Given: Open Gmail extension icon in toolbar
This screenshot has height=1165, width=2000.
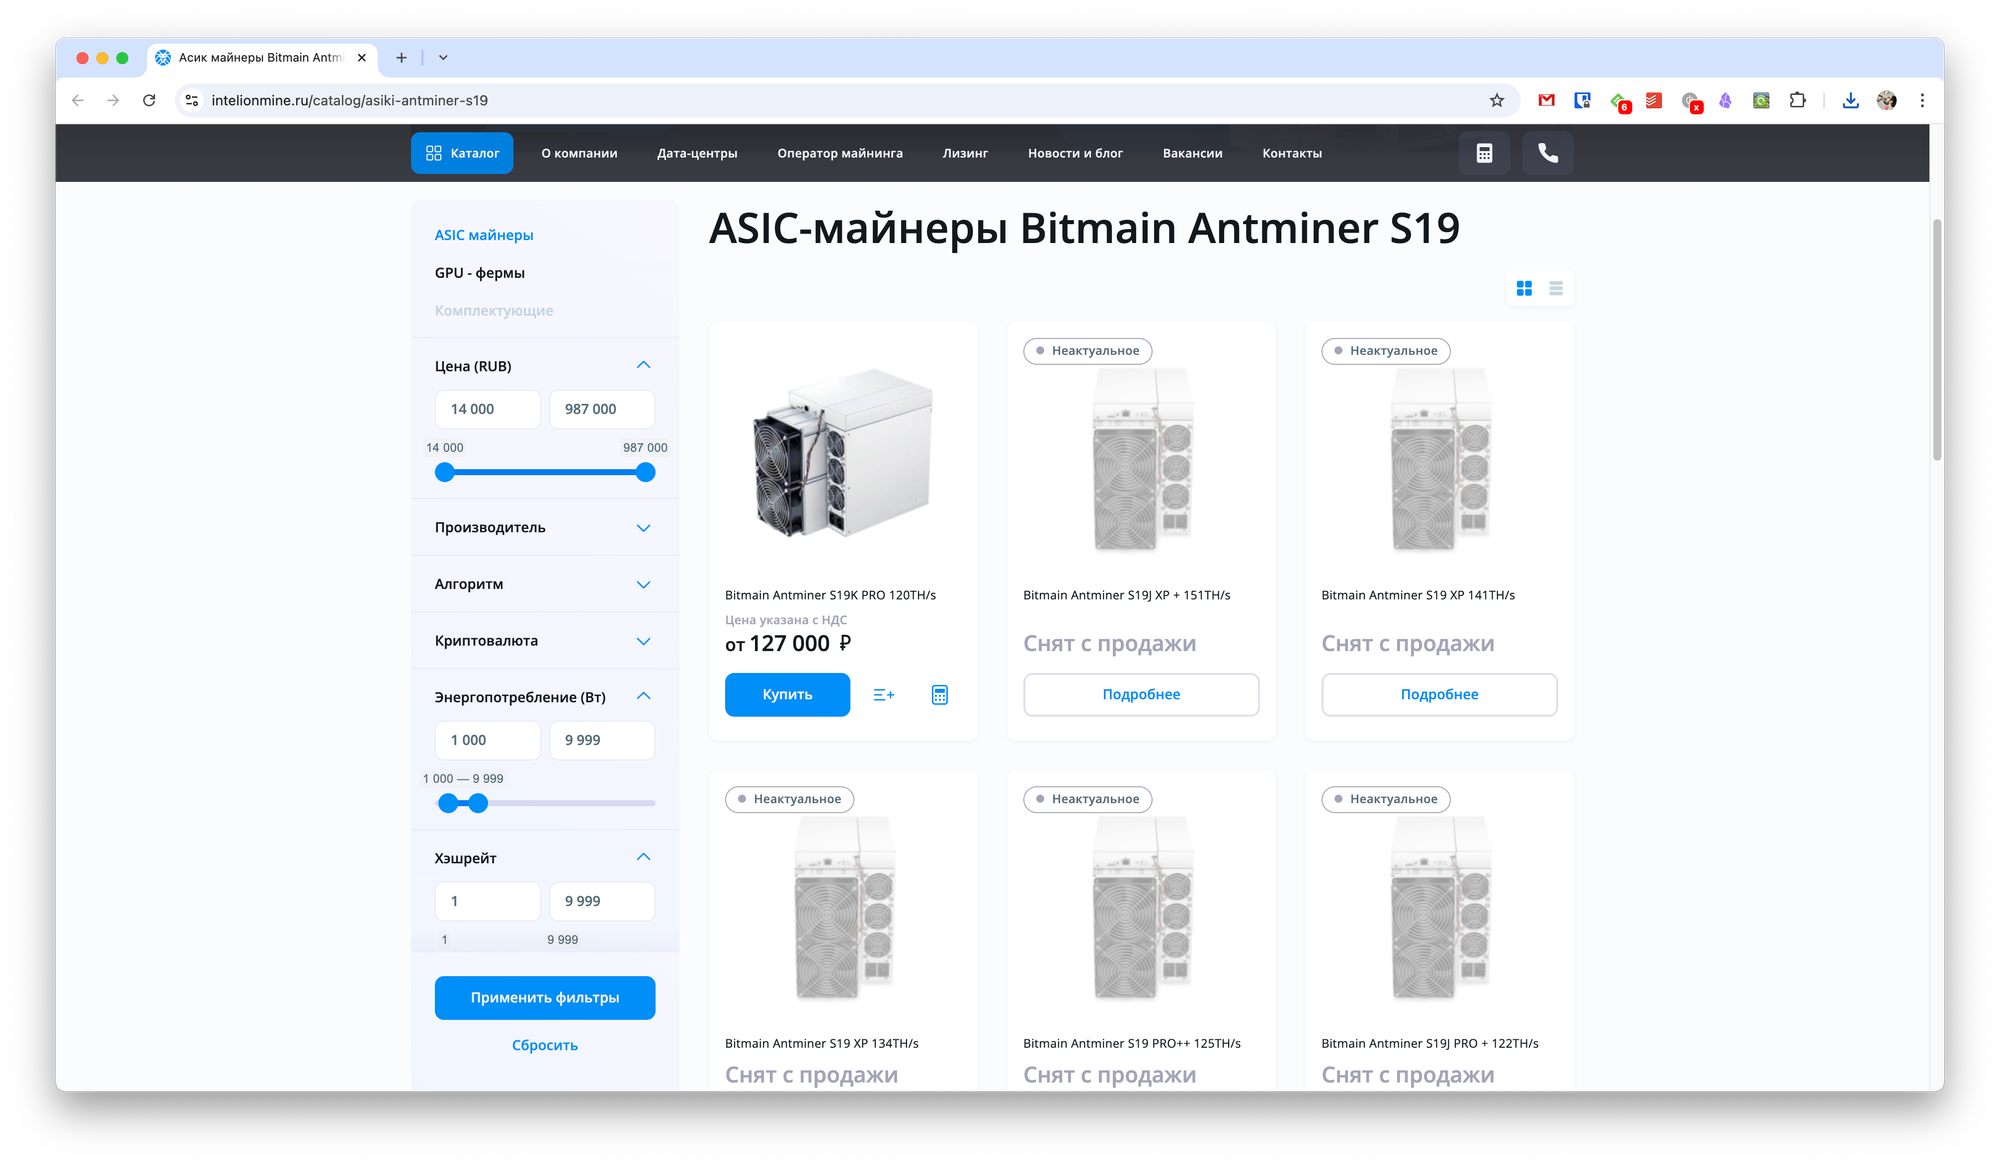Looking at the screenshot, I should [x=1547, y=100].
